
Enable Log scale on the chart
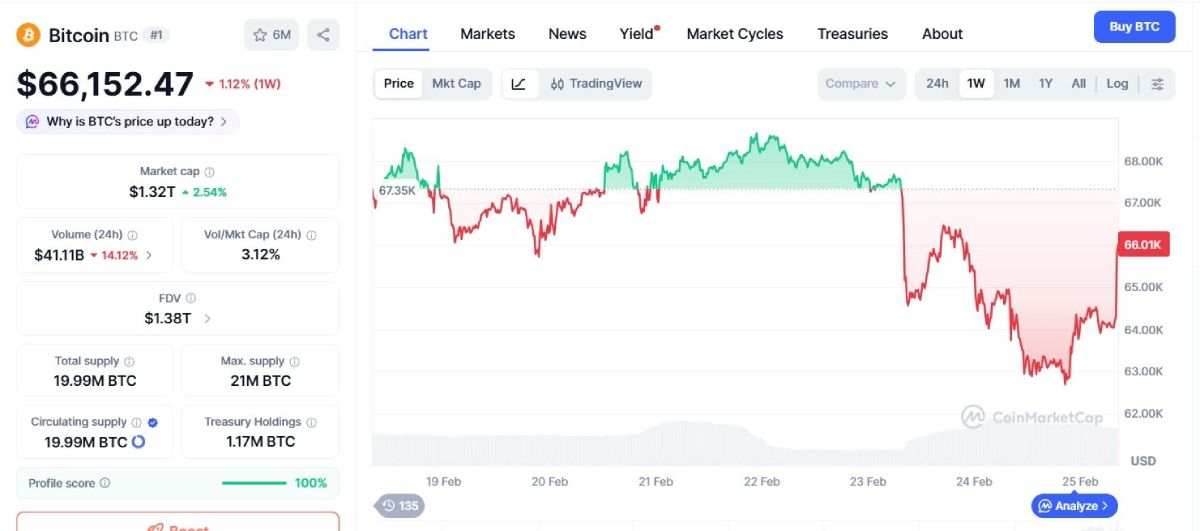point(1117,84)
